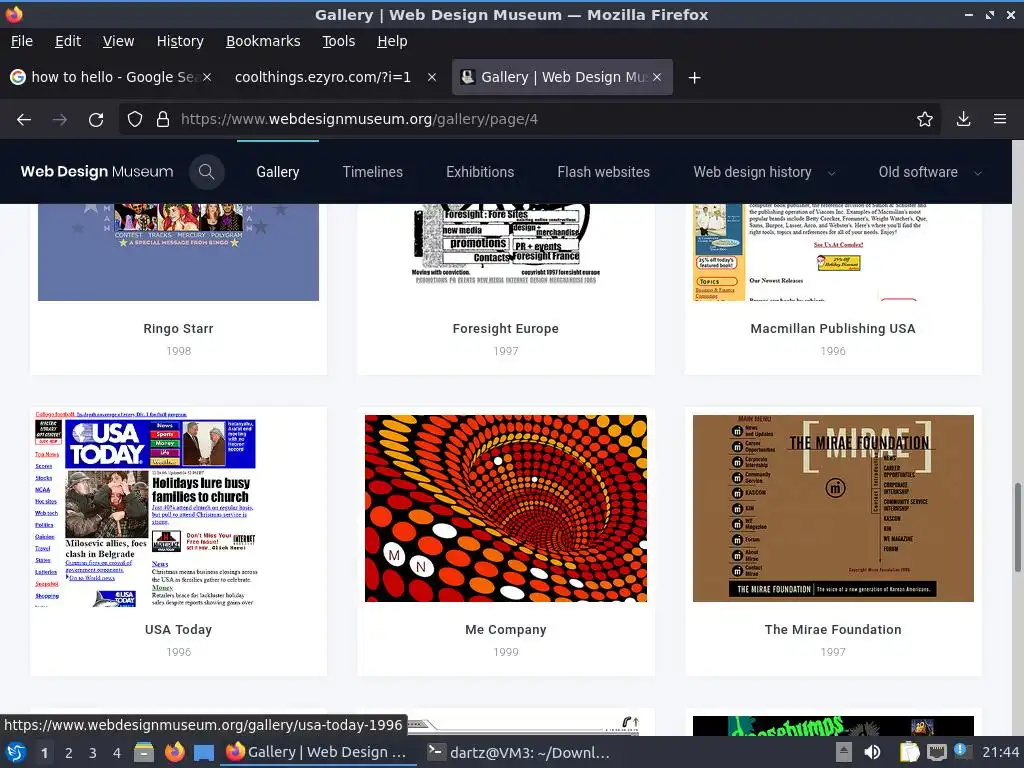
Task: Open the Web design history nav item
Action: (752, 172)
